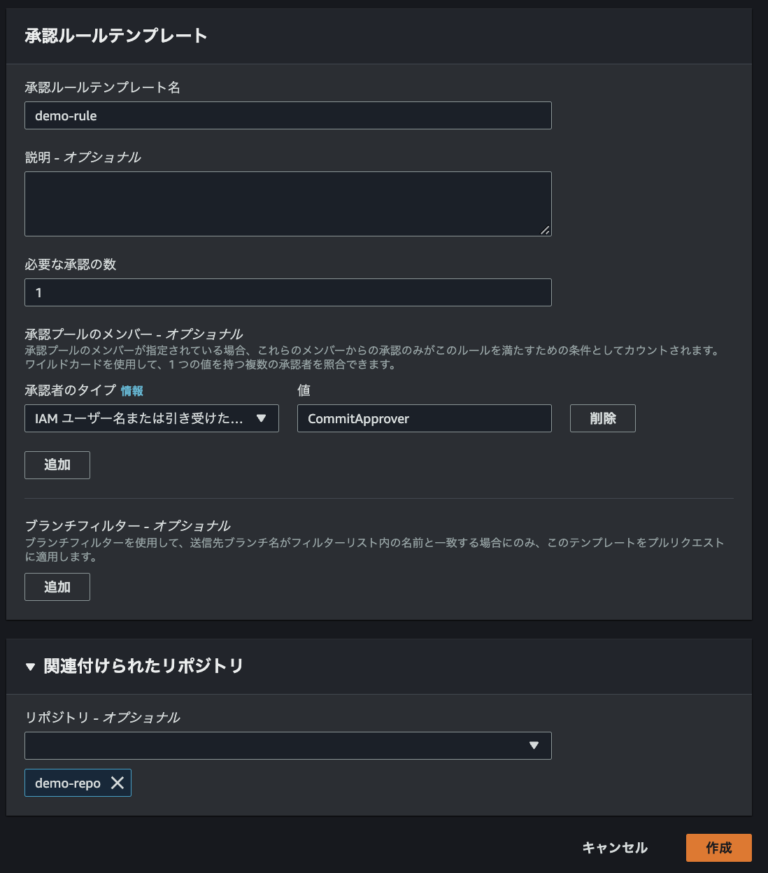This screenshot has height=873, width=768.
Task: Open the リポジトリ - オプショナル combo box
Action: (x=287, y=745)
